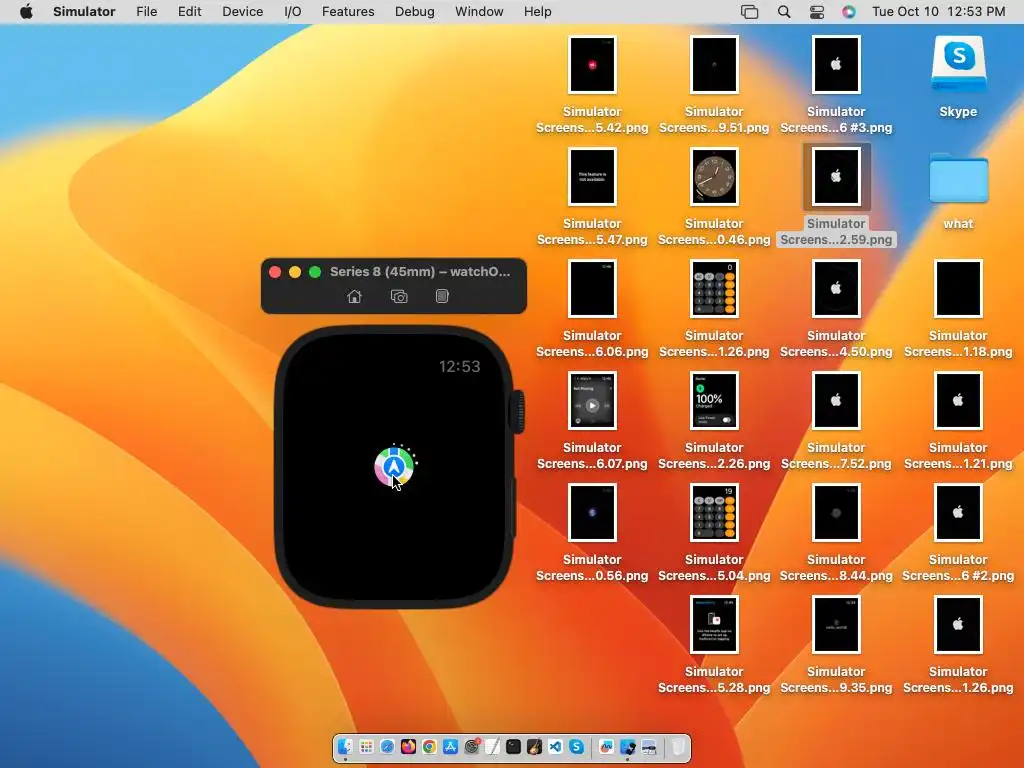Select Simulator Screens...6 #3.png file

pyautogui.click(x=836, y=64)
